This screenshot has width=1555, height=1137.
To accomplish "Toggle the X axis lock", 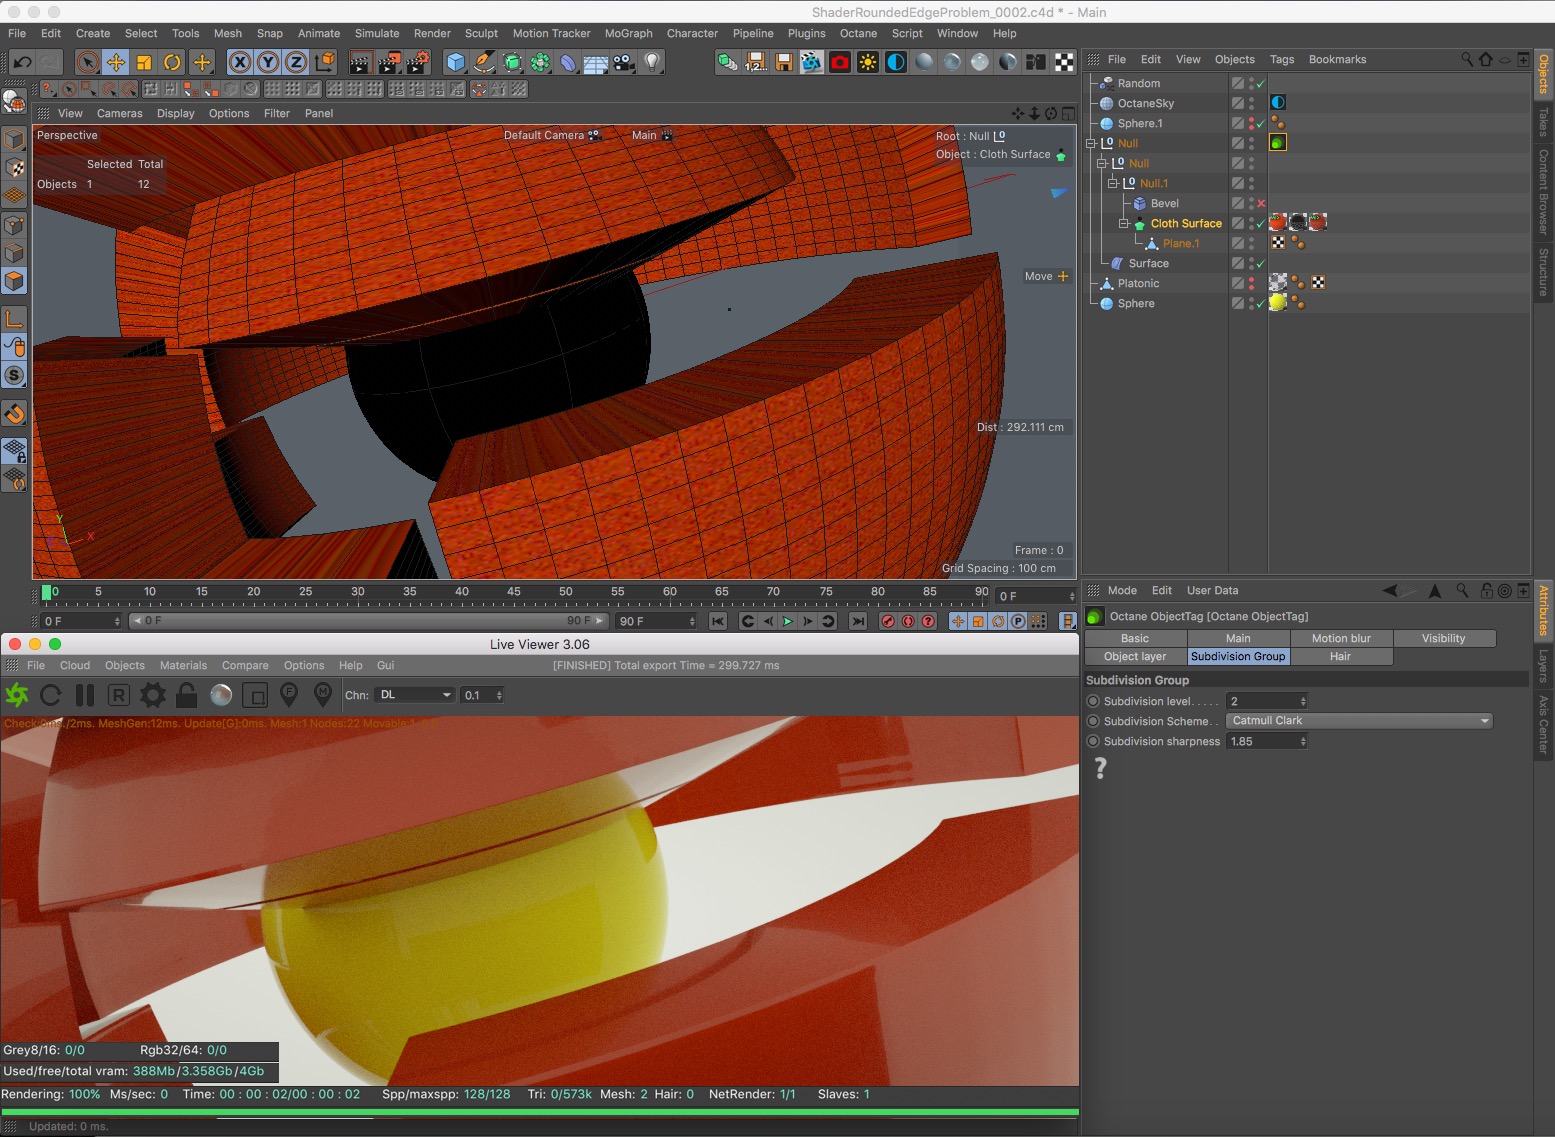I will coord(240,62).
